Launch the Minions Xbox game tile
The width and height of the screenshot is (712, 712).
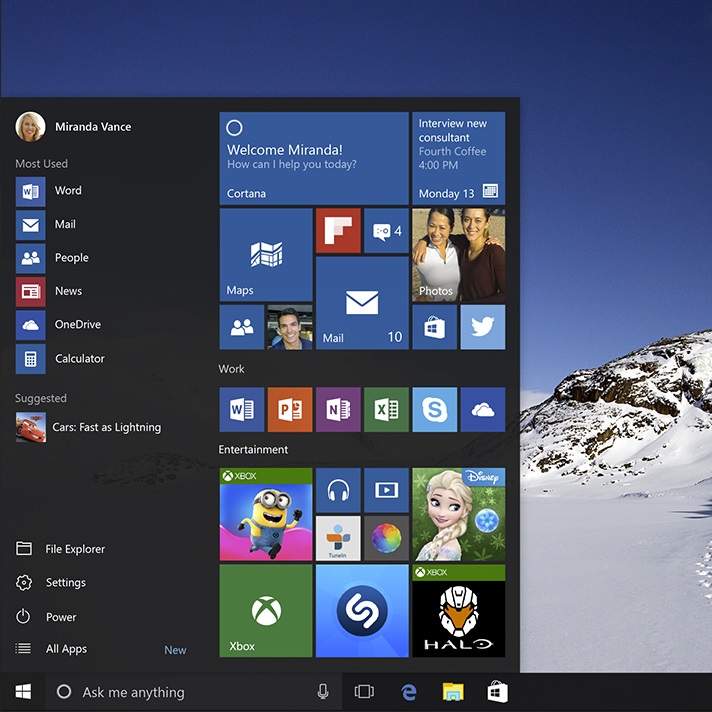click(266, 514)
